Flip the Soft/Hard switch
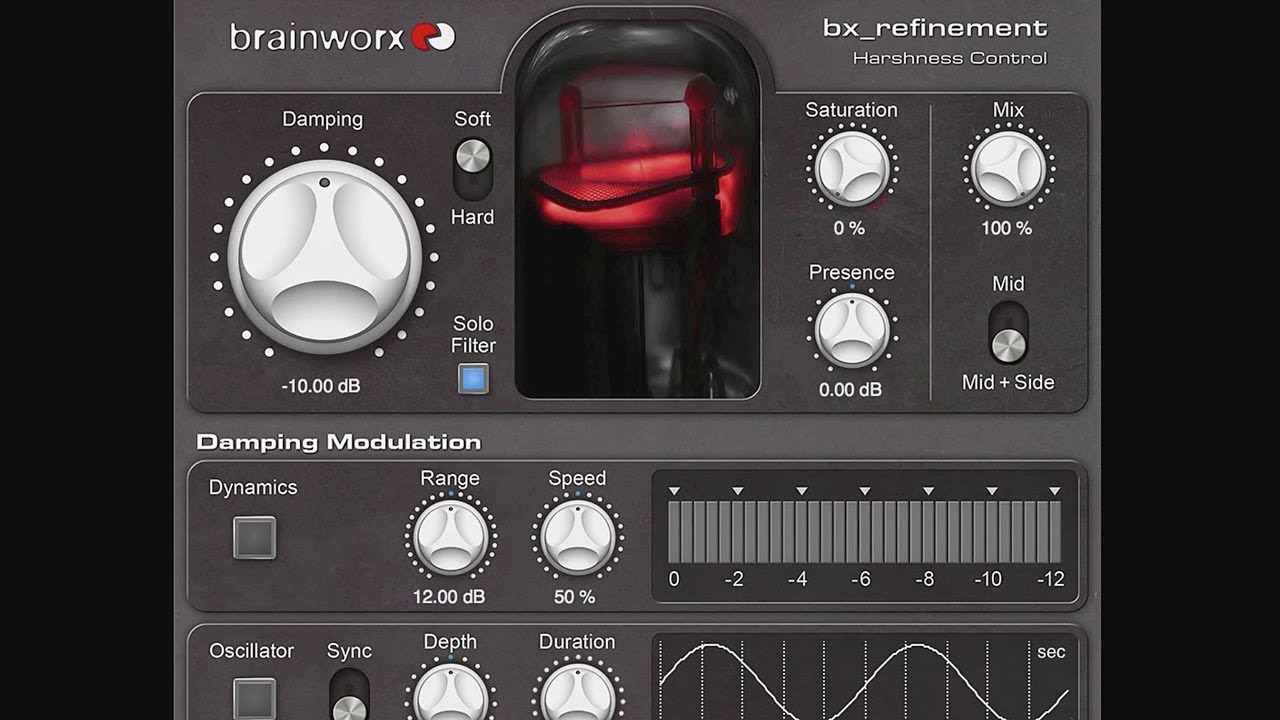The image size is (1280, 720). [x=473, y=167]
